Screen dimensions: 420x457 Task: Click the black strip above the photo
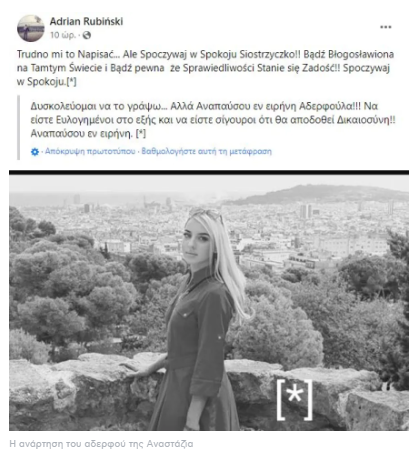coord(209,173)
